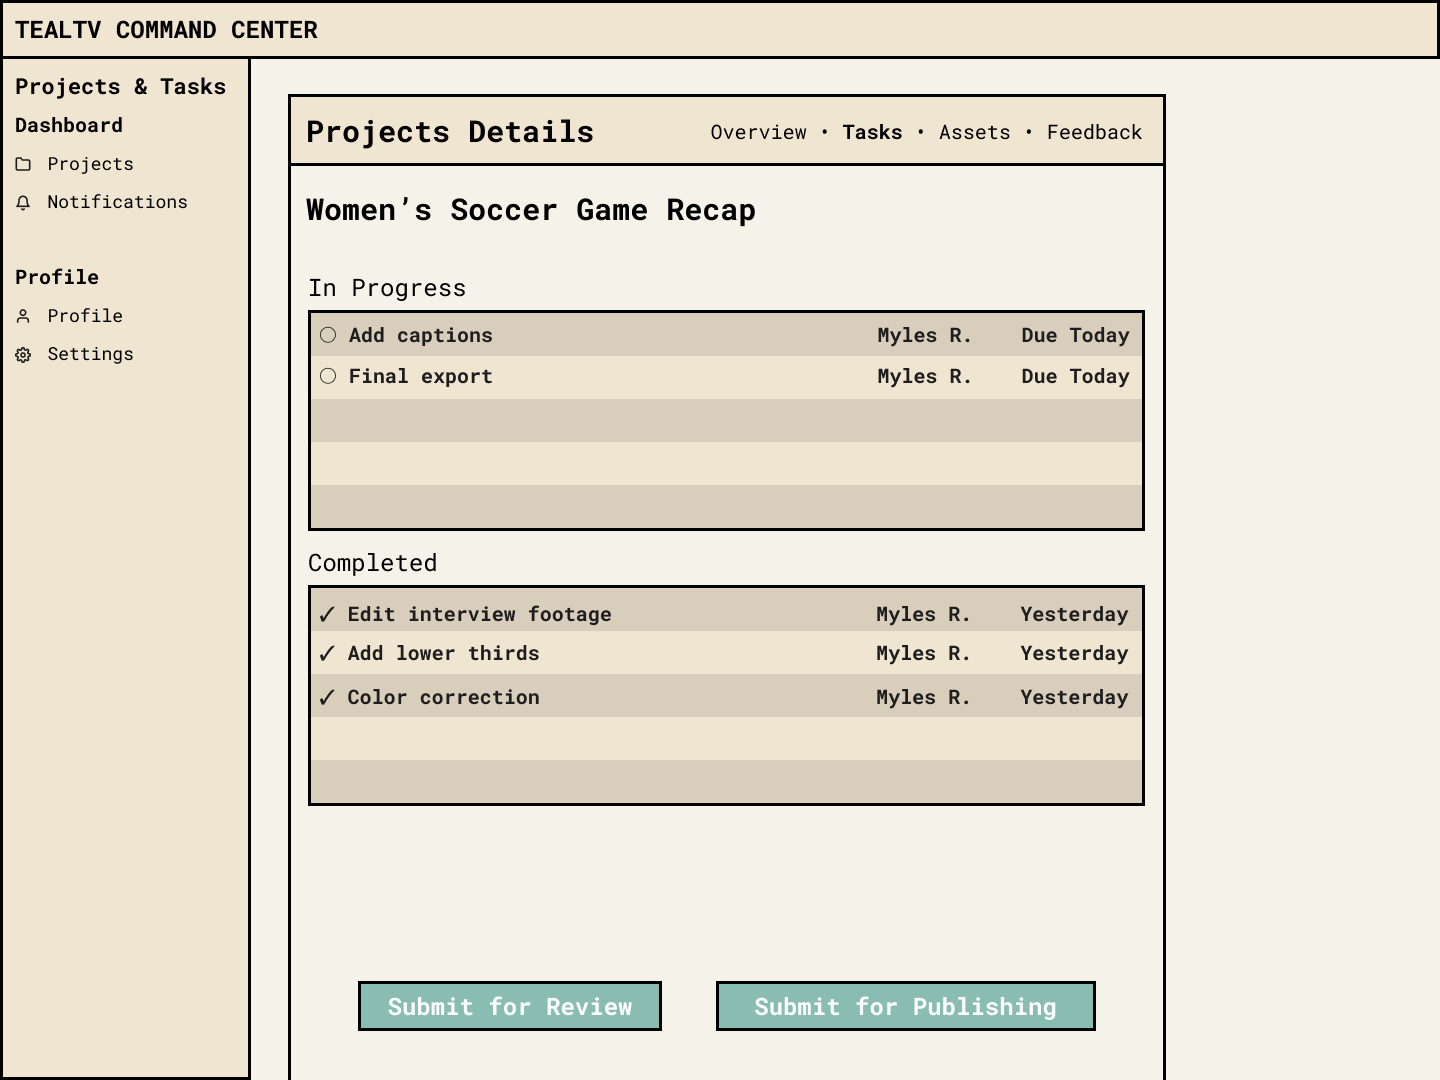Click the TEALTV COMMAND CENTER header title
The image size is (1440, 1080).
tap(166, 30)
